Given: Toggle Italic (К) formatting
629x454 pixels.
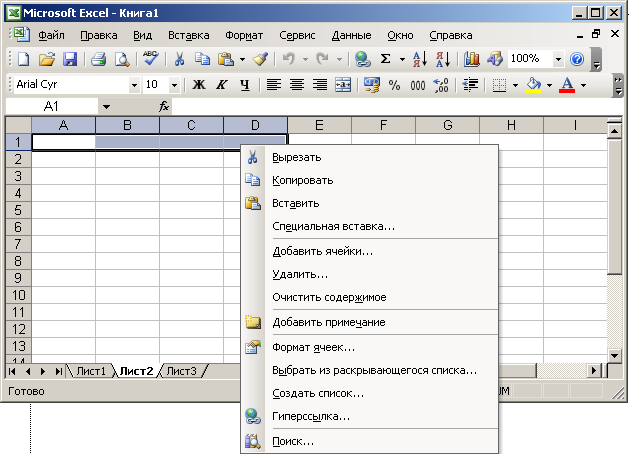Looking at the screenshot, I should (x=221, y=85).
